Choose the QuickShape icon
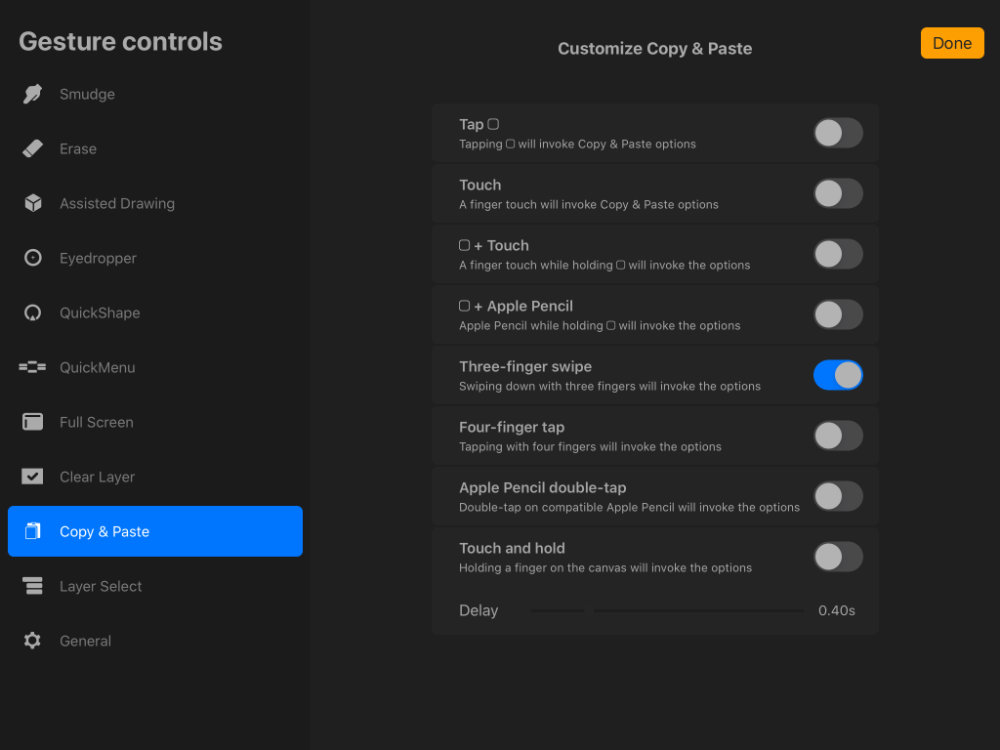The height and width of the screenshot is (750, 1000). [x=33, y=312]
